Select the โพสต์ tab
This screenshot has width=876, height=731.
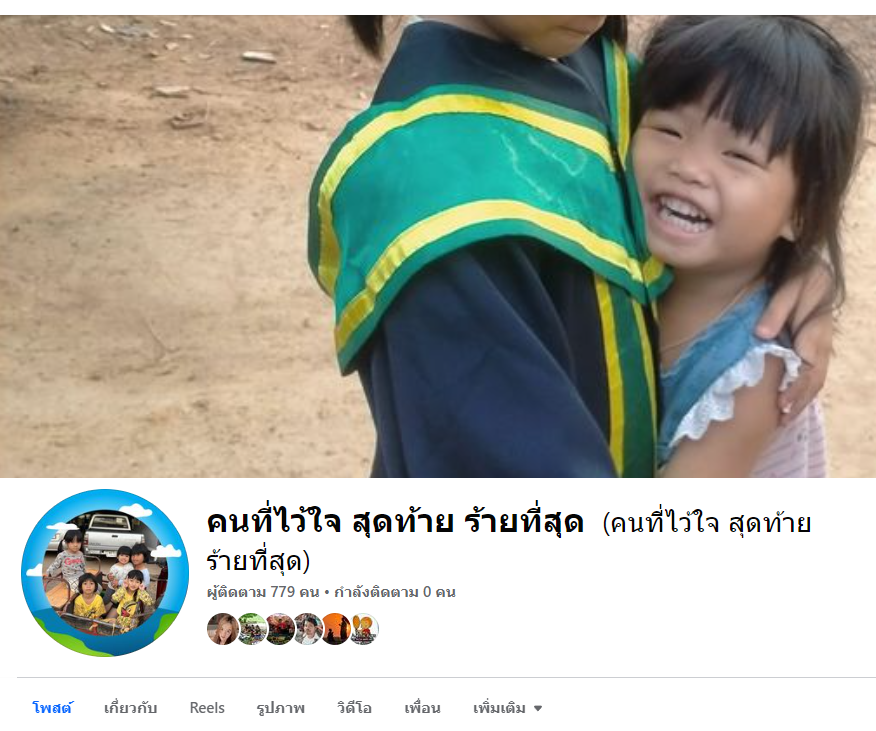click(x=52, y=708)
